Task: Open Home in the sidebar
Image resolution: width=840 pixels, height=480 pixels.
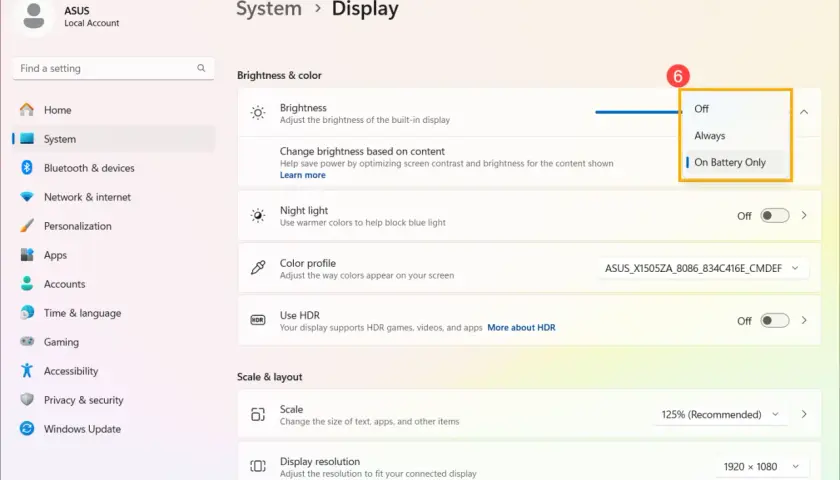Action: tap(114, 110)
